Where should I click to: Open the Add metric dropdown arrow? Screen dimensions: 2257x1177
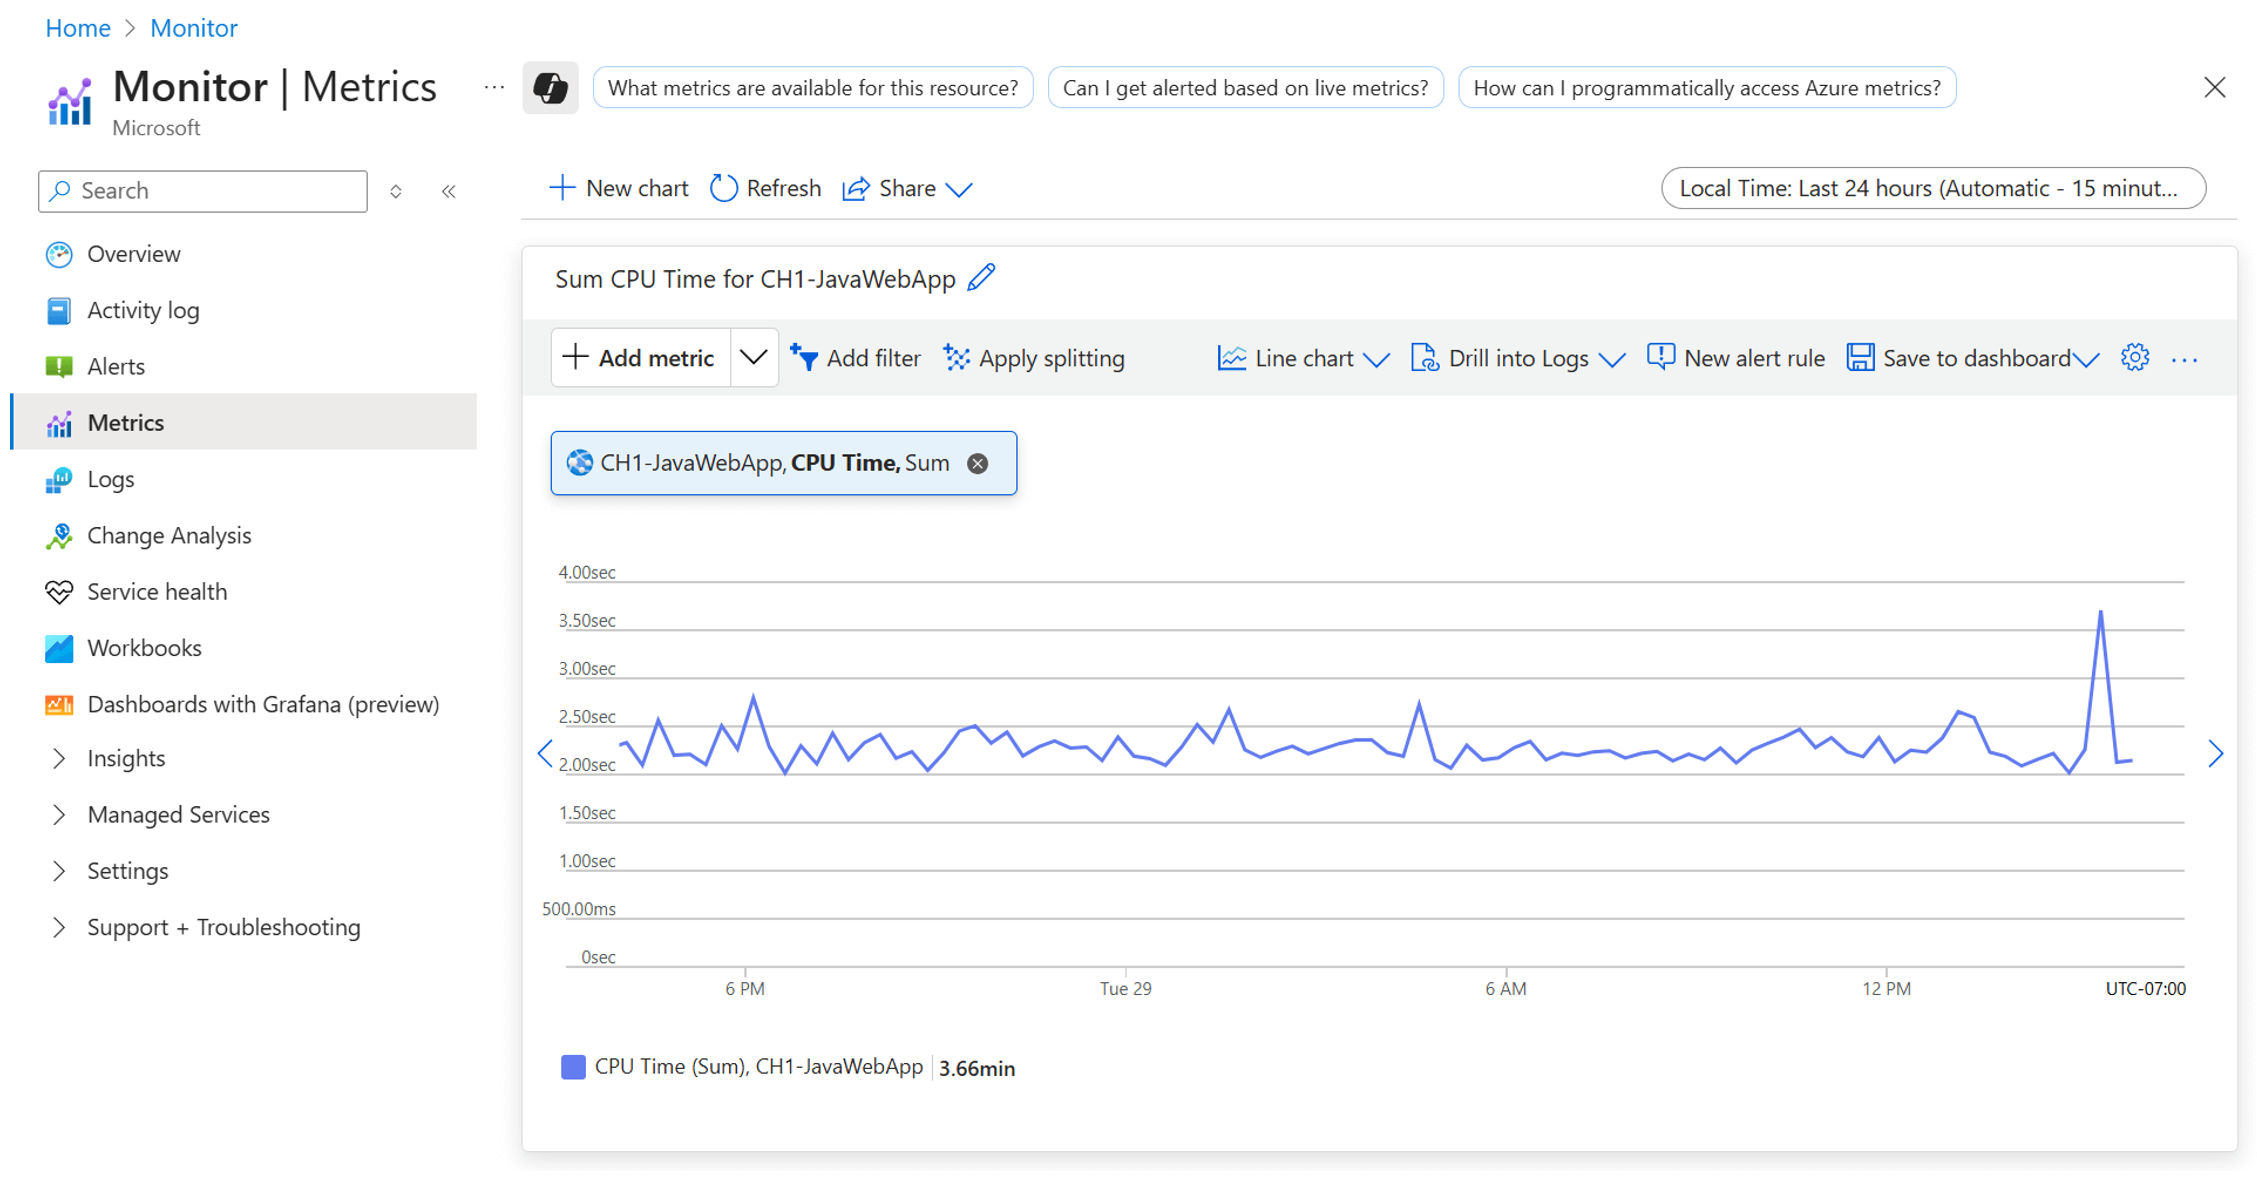pyautogui.click(x=754, y=358)
